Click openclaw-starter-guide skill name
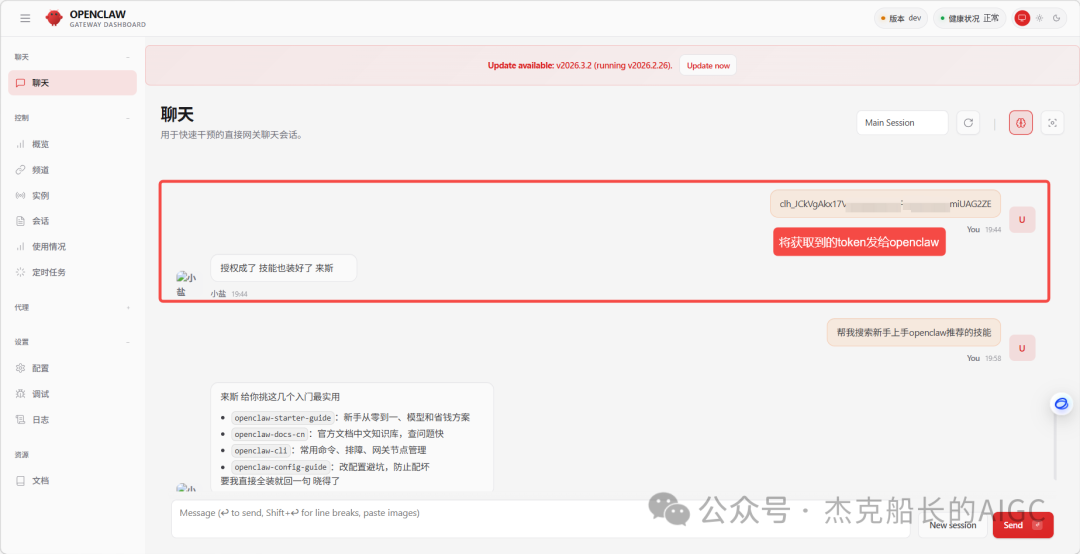 click(x=283, y=418)
